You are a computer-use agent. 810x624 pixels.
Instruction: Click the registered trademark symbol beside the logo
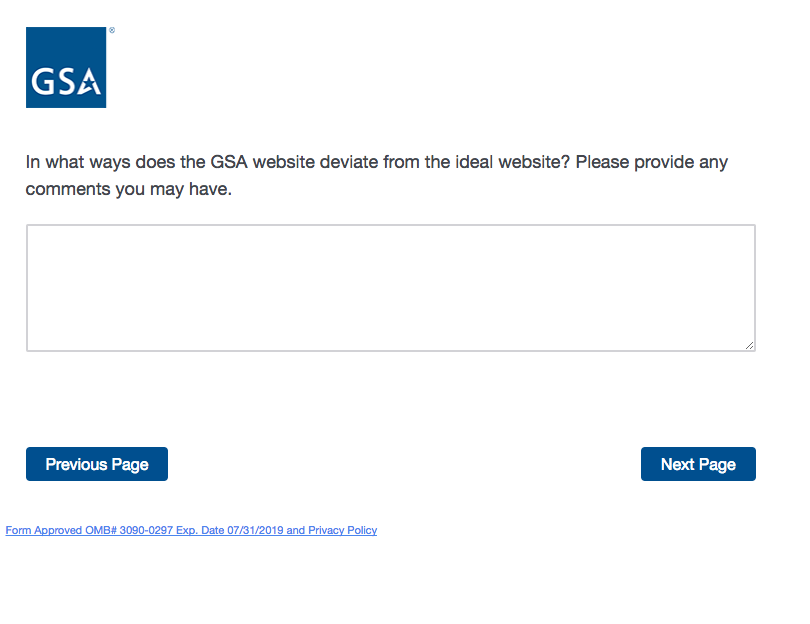coord(112,31)
